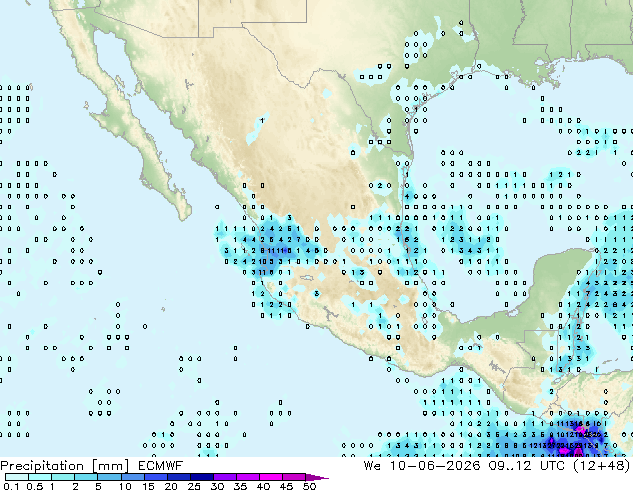Select the navy swatch between 25 and 30

(x=201, y=477)
